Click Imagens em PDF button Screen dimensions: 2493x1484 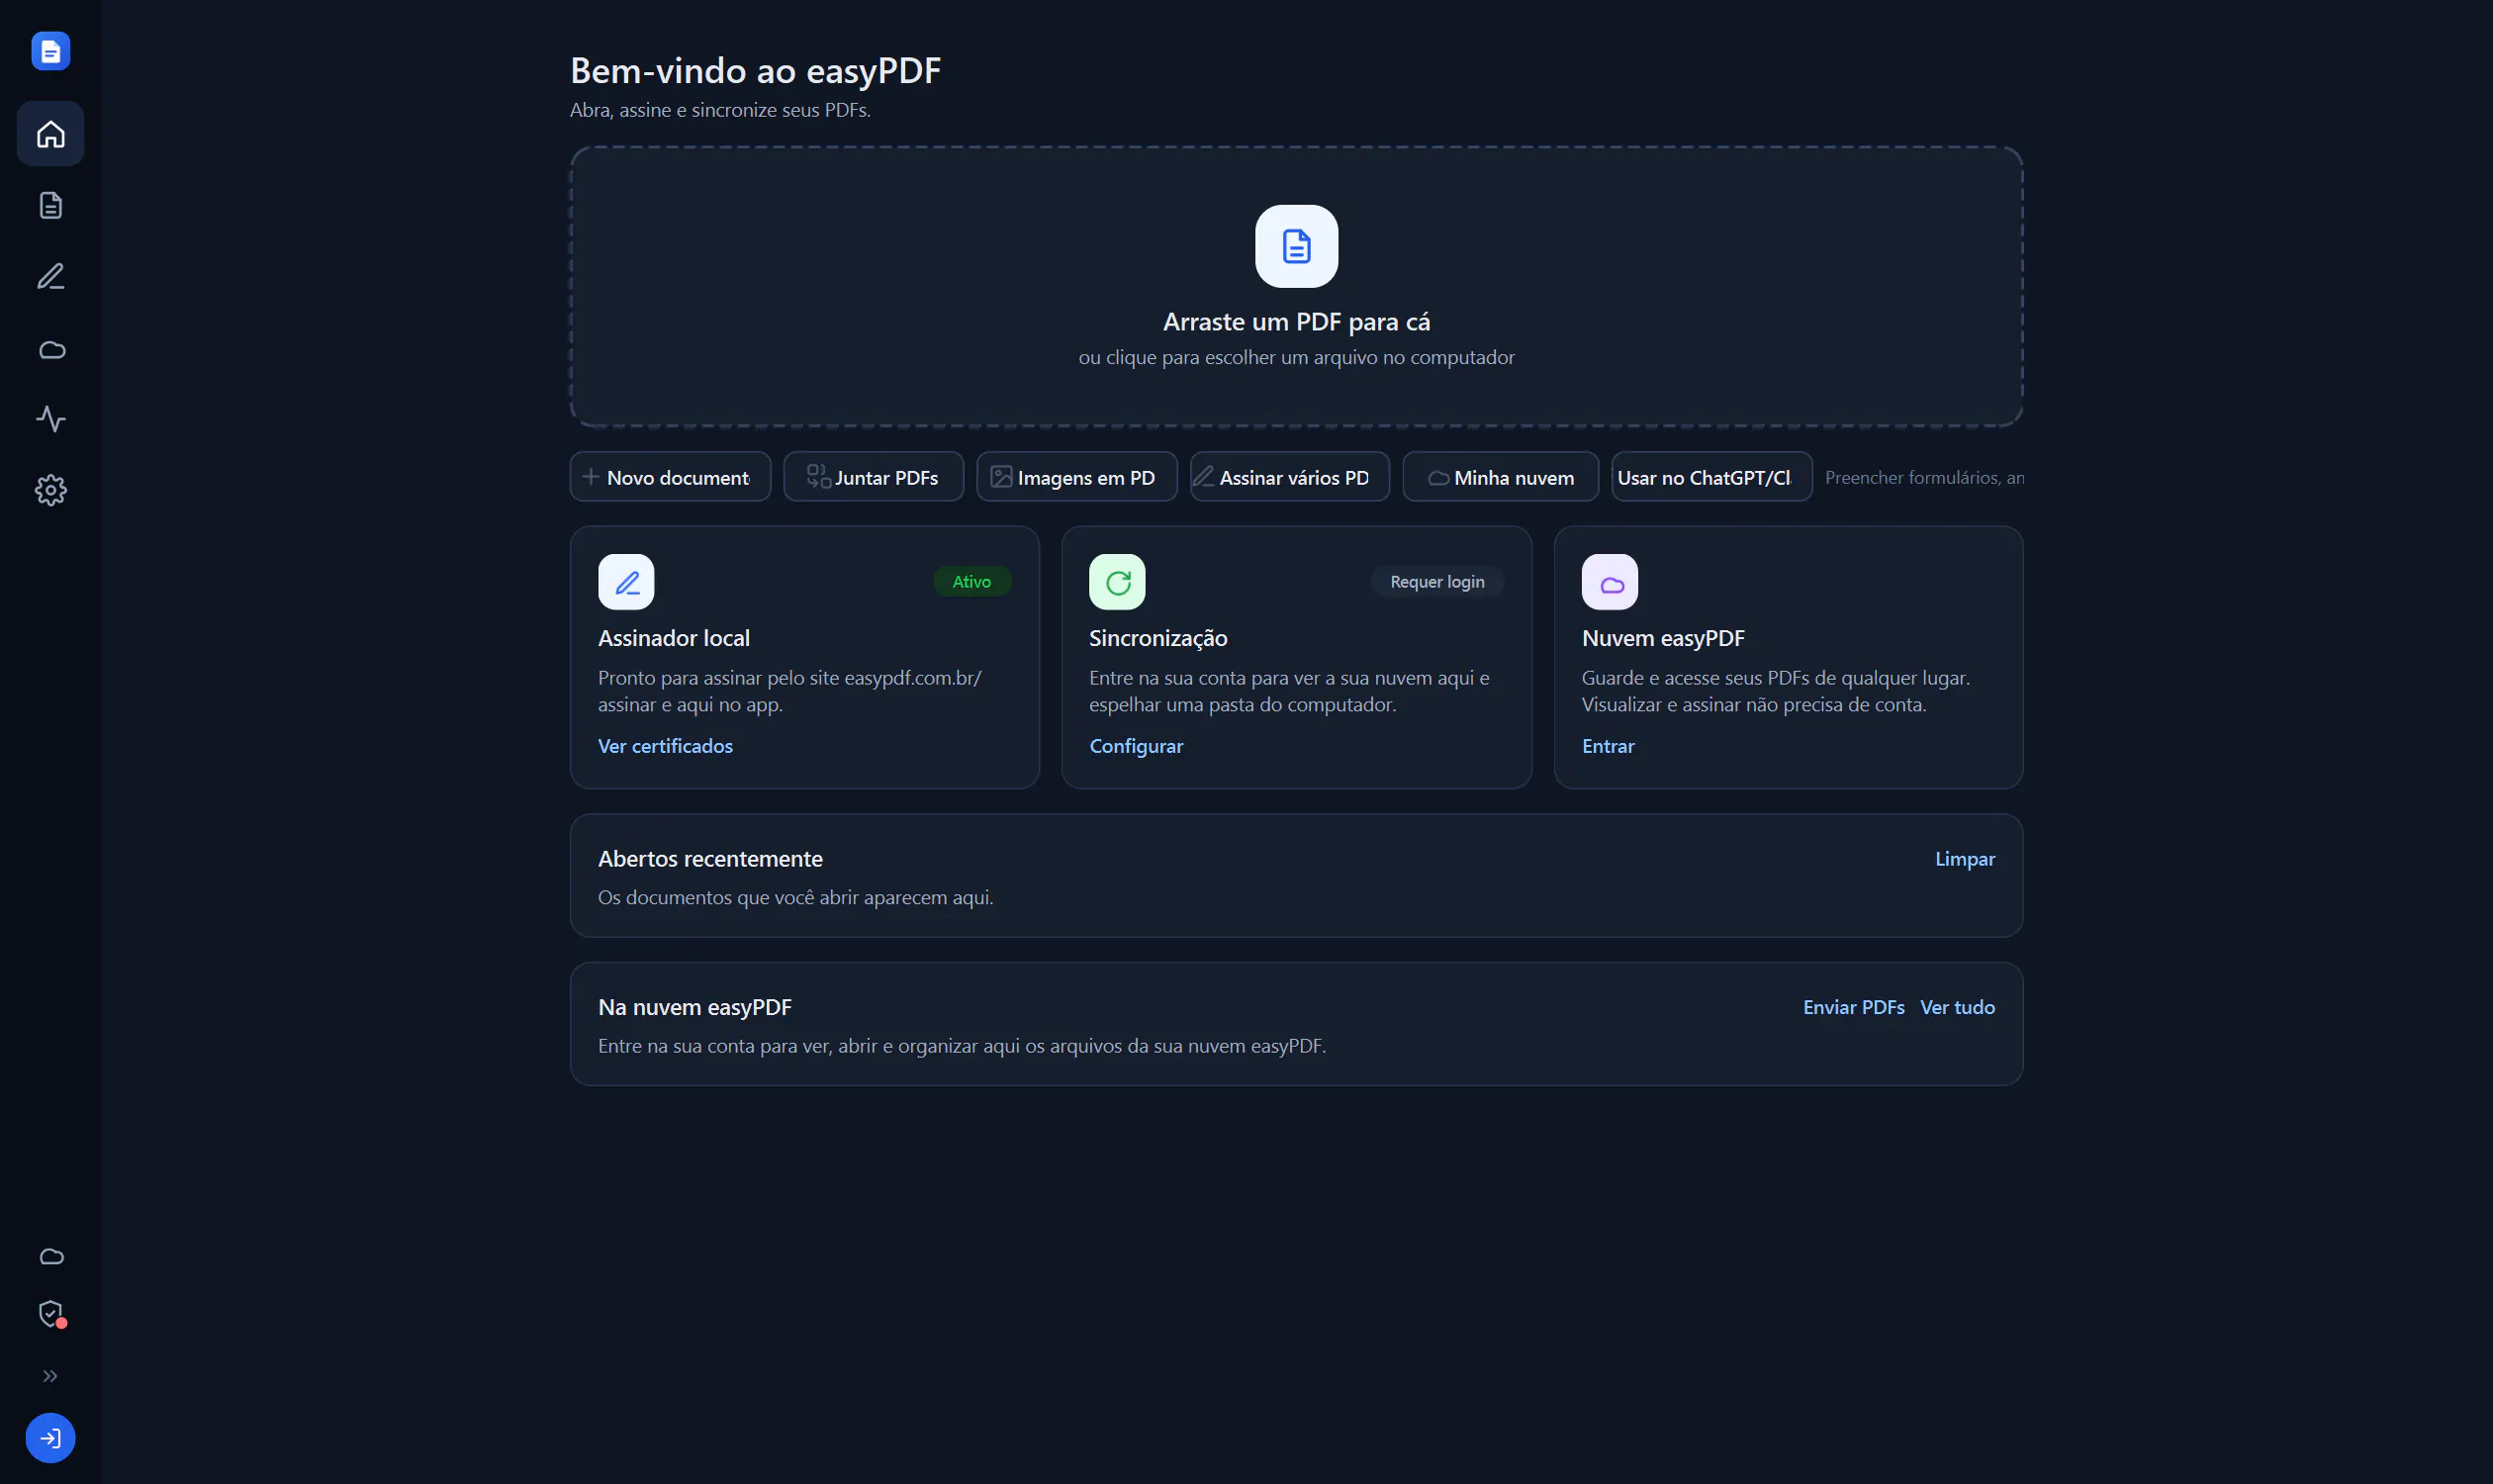pos(1077,477)
